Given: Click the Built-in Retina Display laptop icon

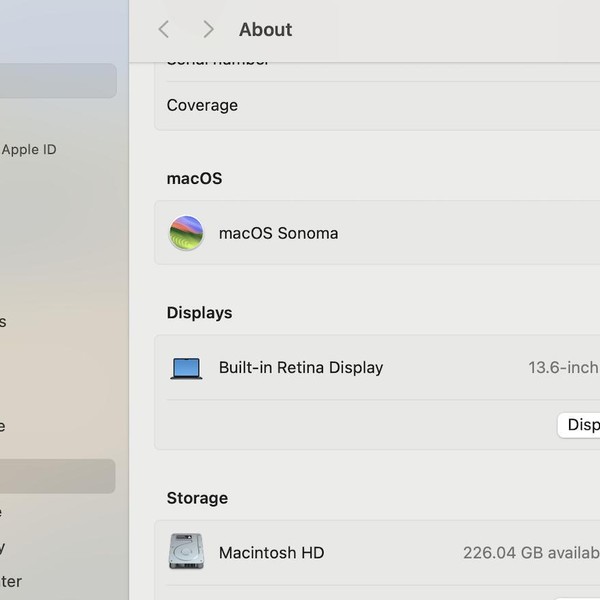Looking at the screenshot, I should pyautogui.click(x=186, y=368).
